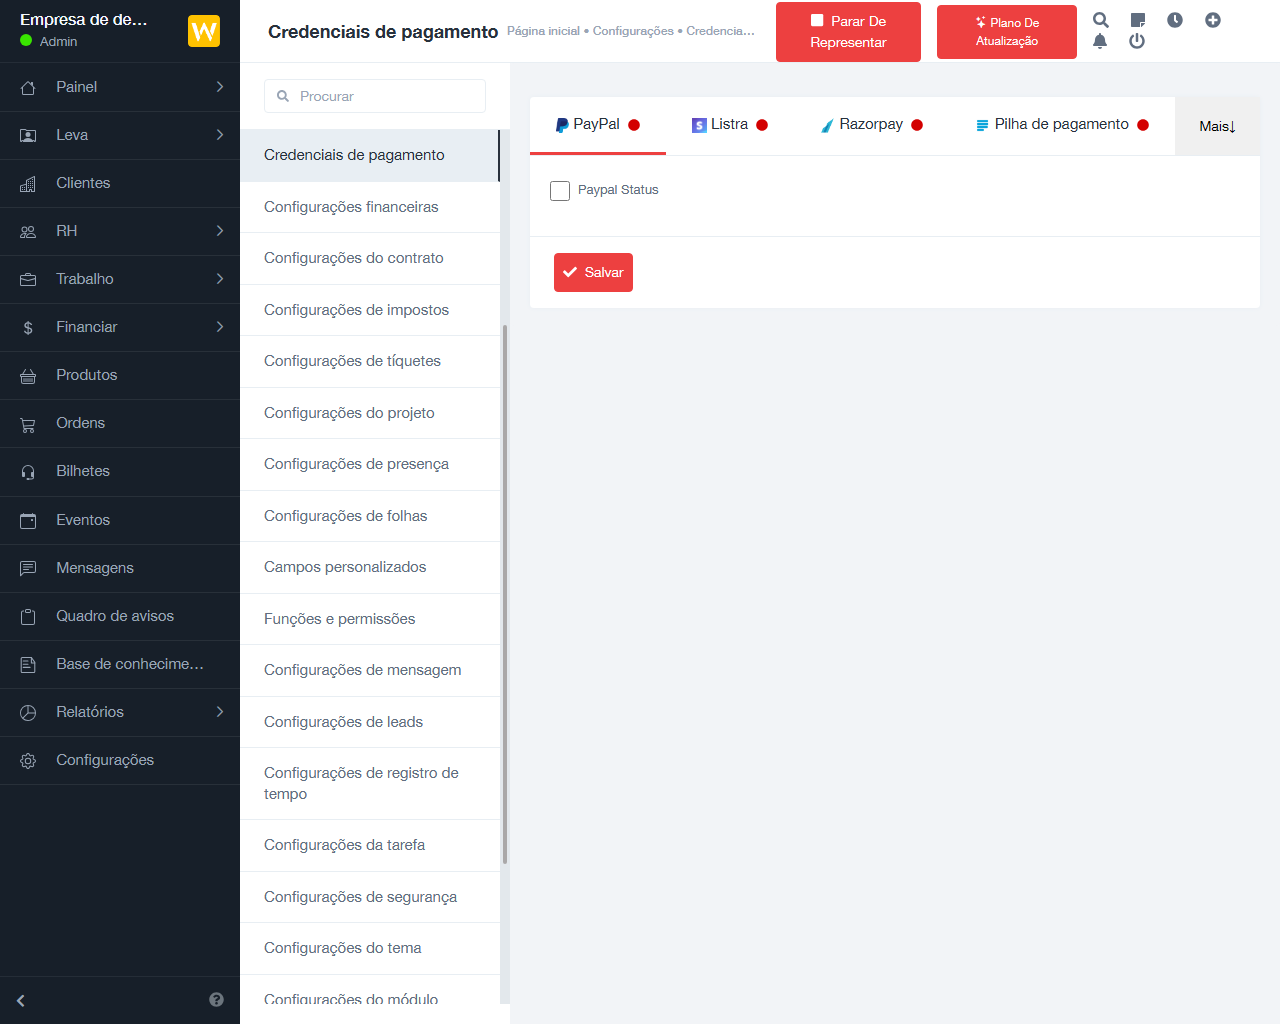
Task: Enable the Paypal Status checkbox
Action: (x=560, y=190)
